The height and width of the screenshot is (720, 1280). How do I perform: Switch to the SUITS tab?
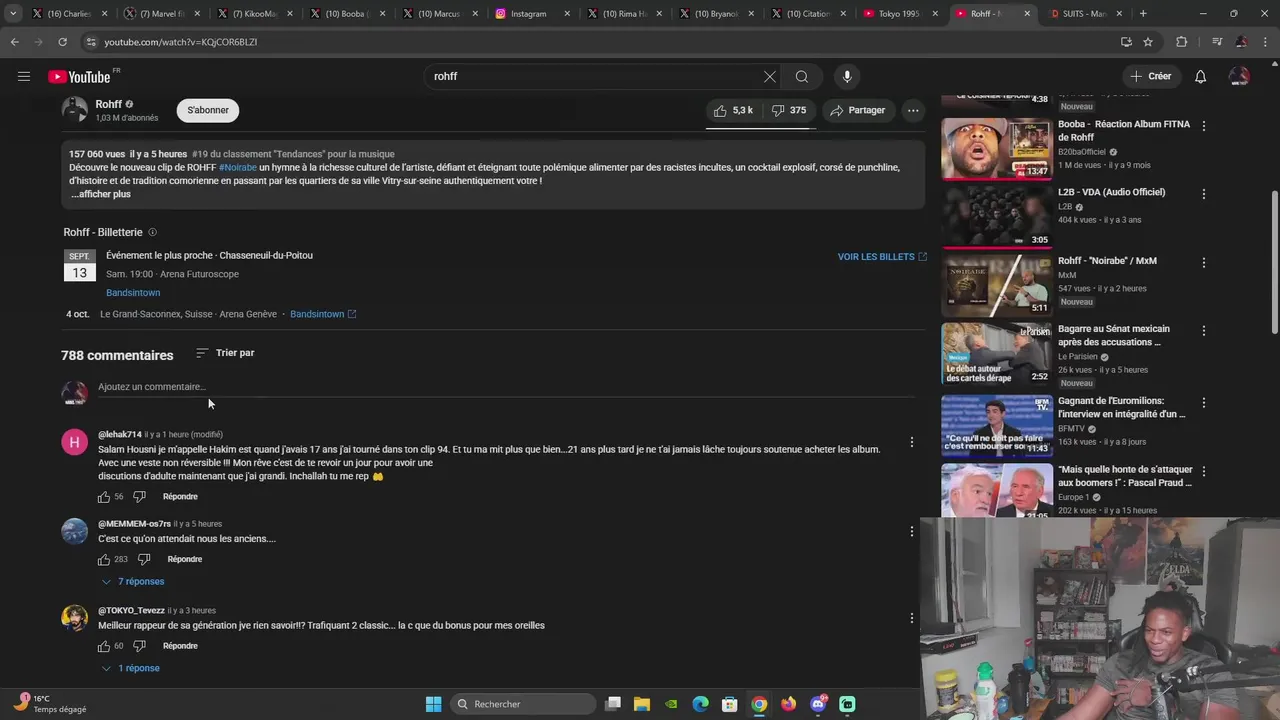click(1084, 14)
